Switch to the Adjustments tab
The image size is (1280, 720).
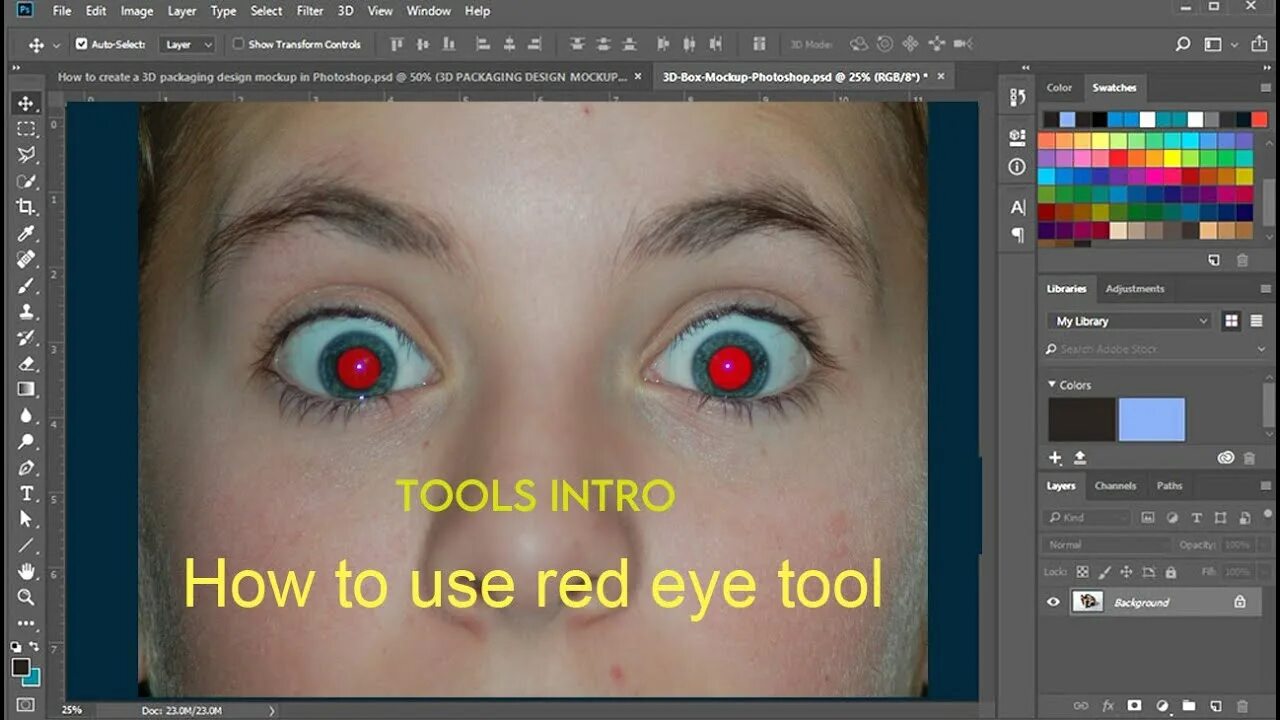pyautogui.click(x=1134, y=289)
